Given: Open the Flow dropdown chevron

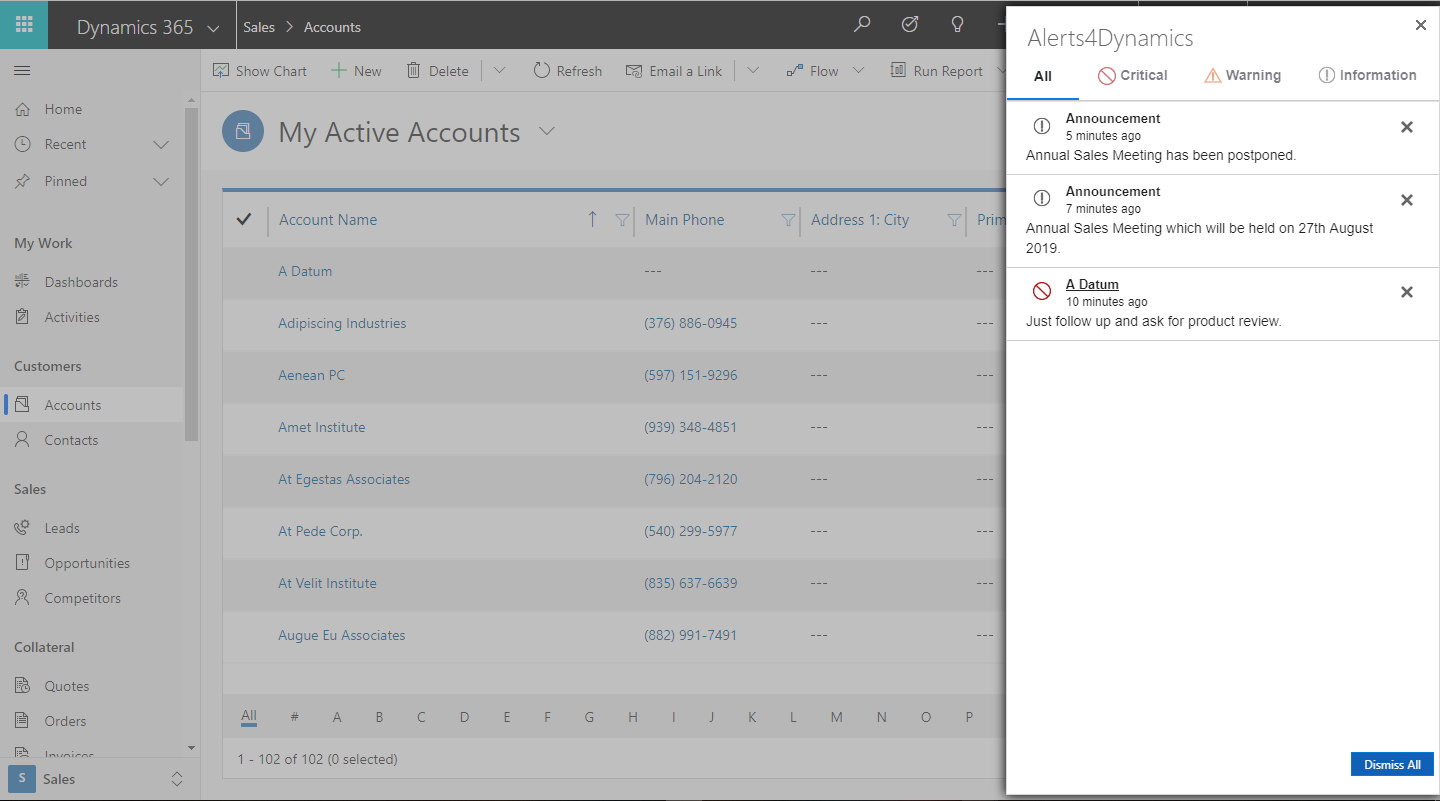Looking at the screenshot, I should (858, 71).
